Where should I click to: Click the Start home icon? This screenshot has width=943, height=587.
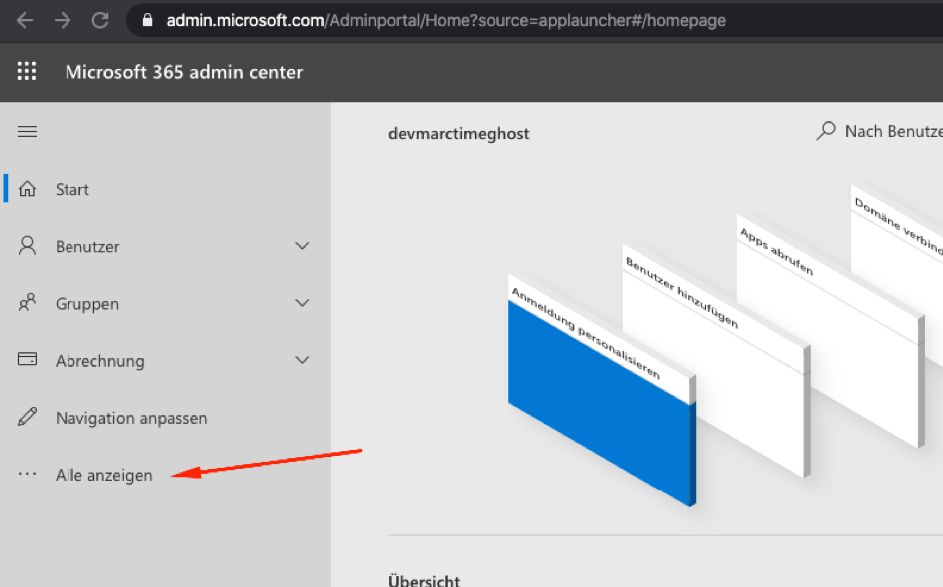[27, 189]
